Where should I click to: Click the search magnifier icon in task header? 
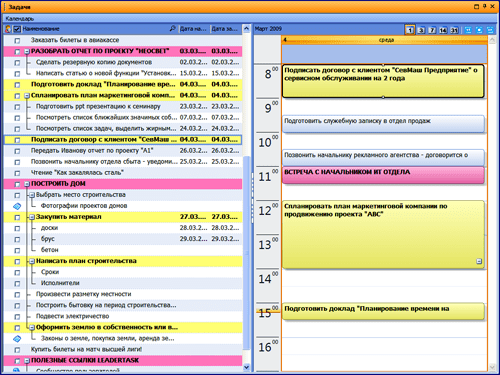pos(172,29)
